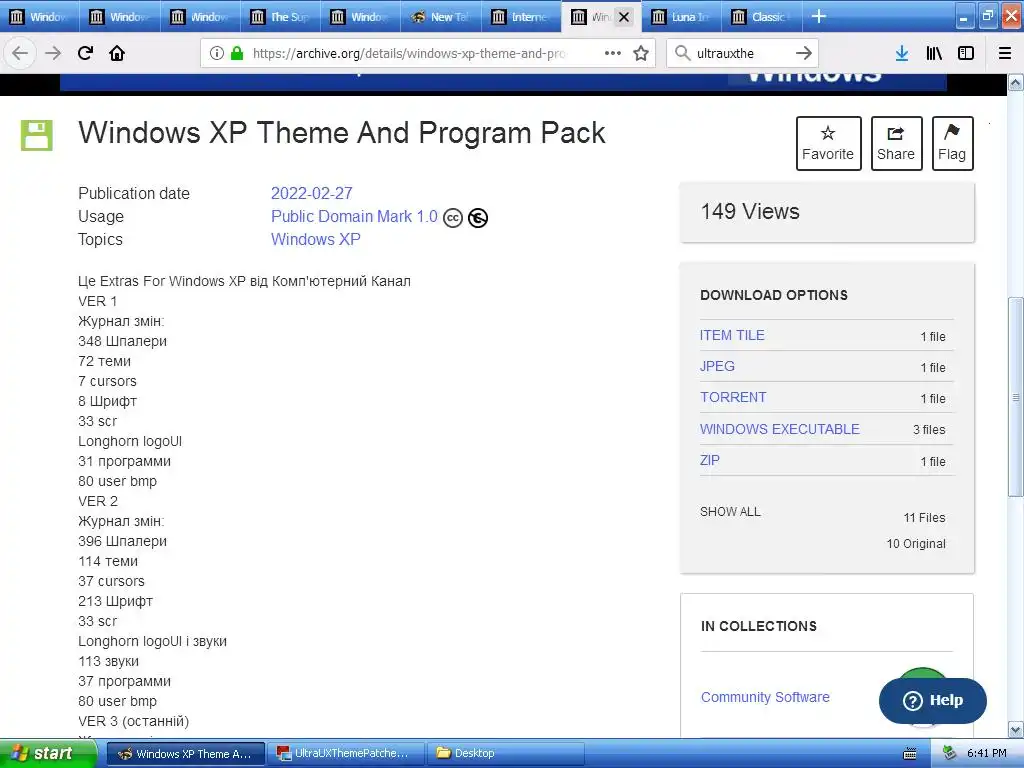
Task: Bookmark this page with the star
Action: [641, 53]
